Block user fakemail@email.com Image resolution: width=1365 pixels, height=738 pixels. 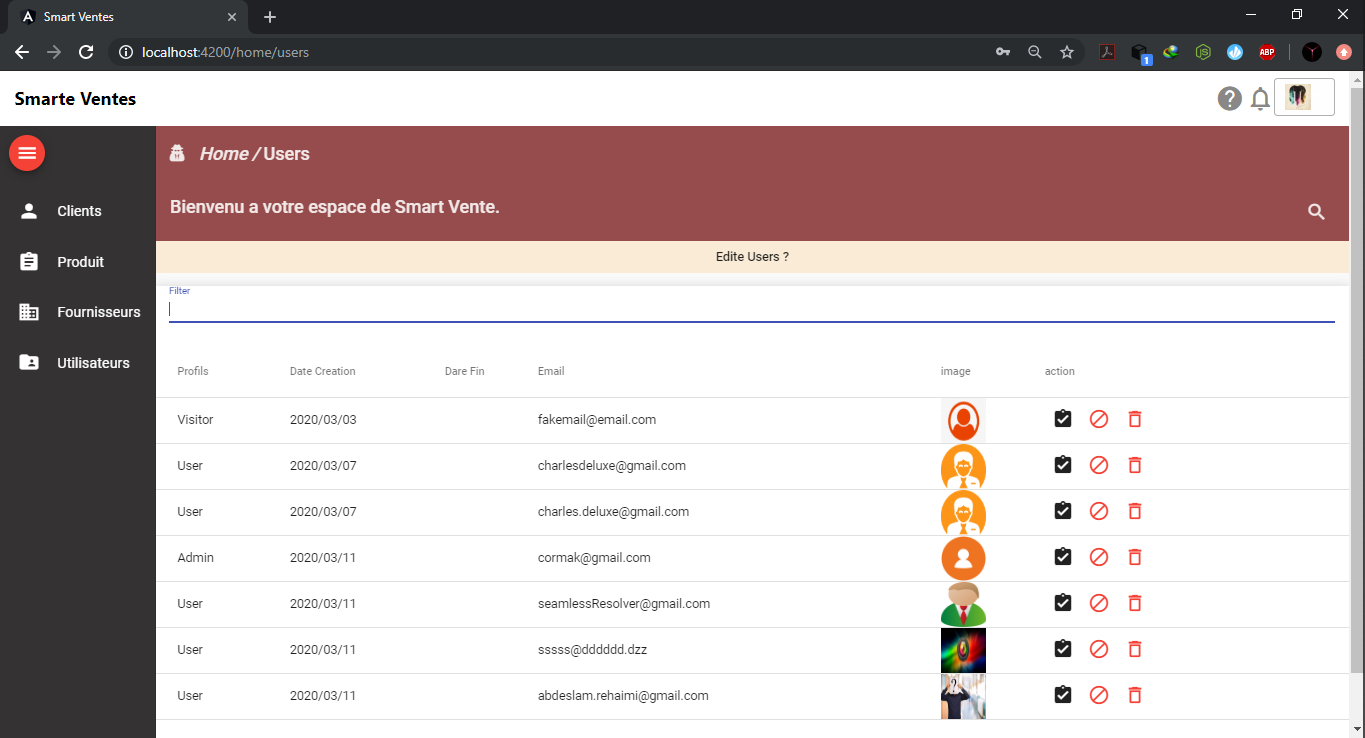pos(1099,419)
